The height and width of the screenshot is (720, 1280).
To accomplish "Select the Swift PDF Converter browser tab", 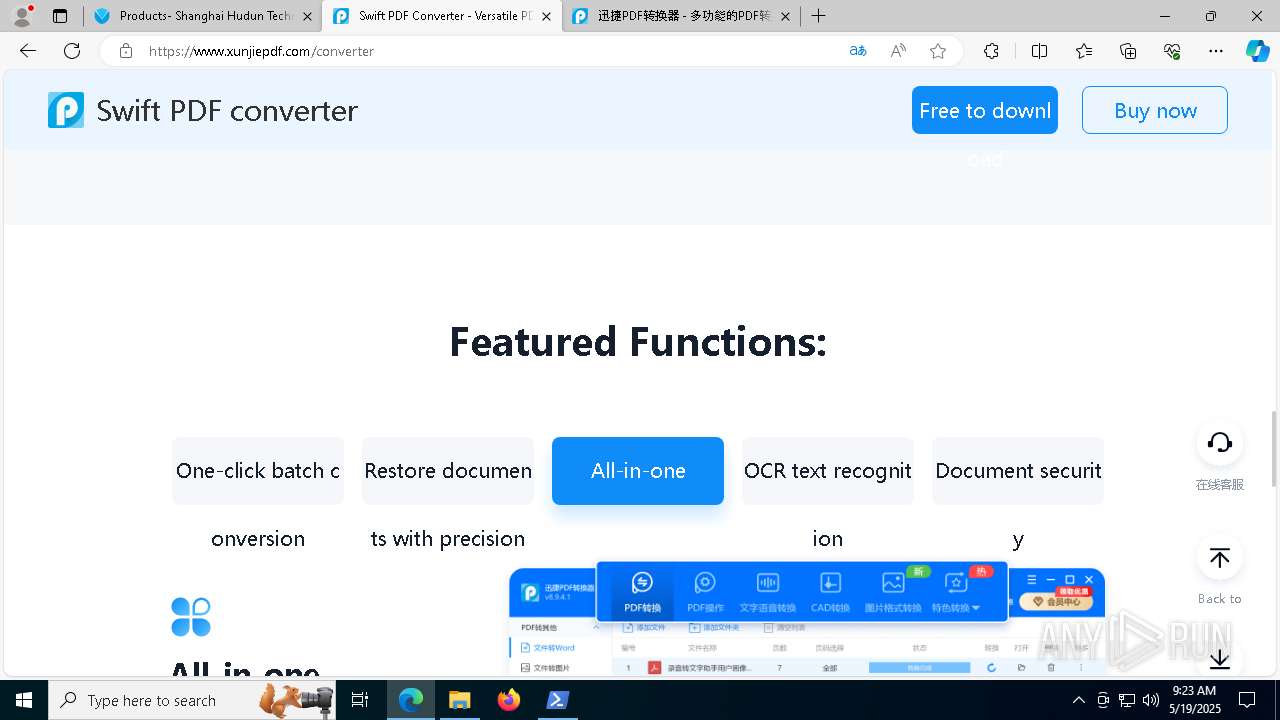I will (x=441, y=16).
